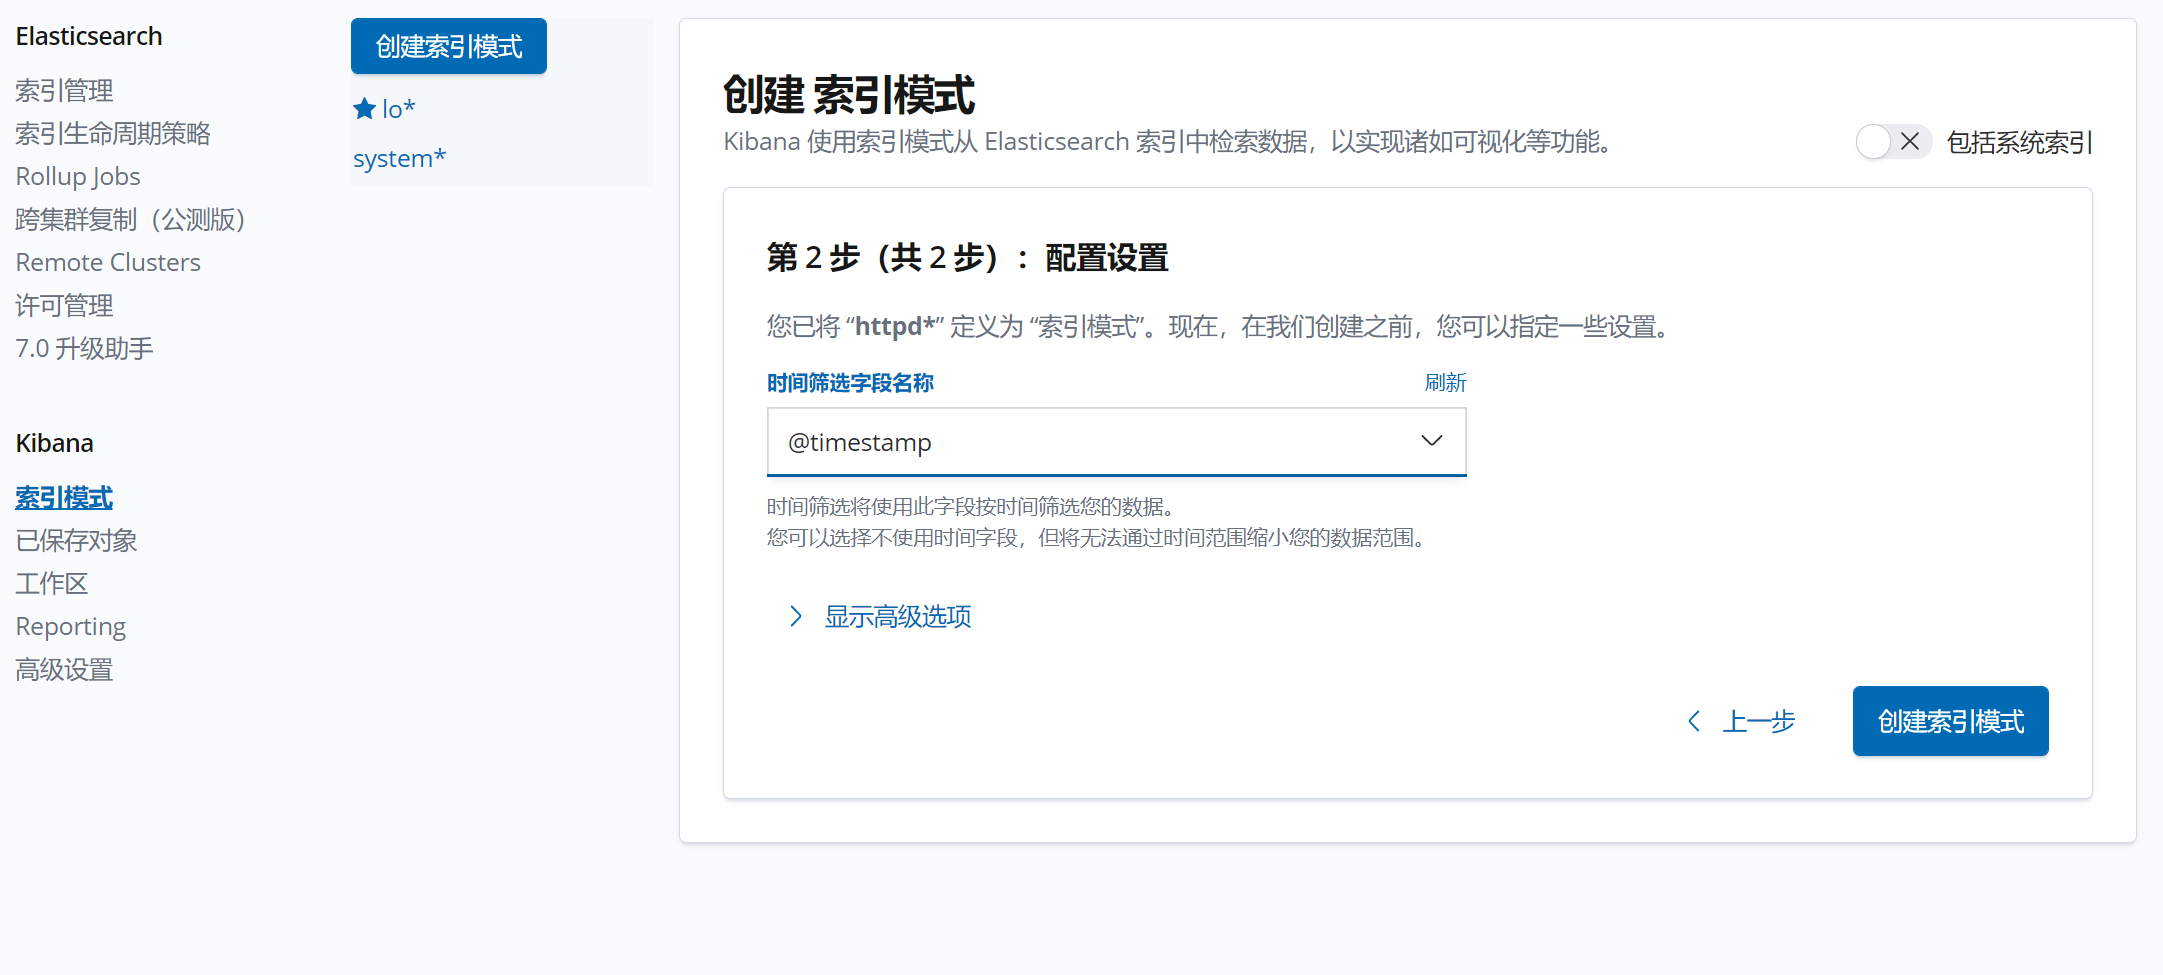Open 已保存对象 under Kibana
2163x975 pixels.
pos(76,541)
